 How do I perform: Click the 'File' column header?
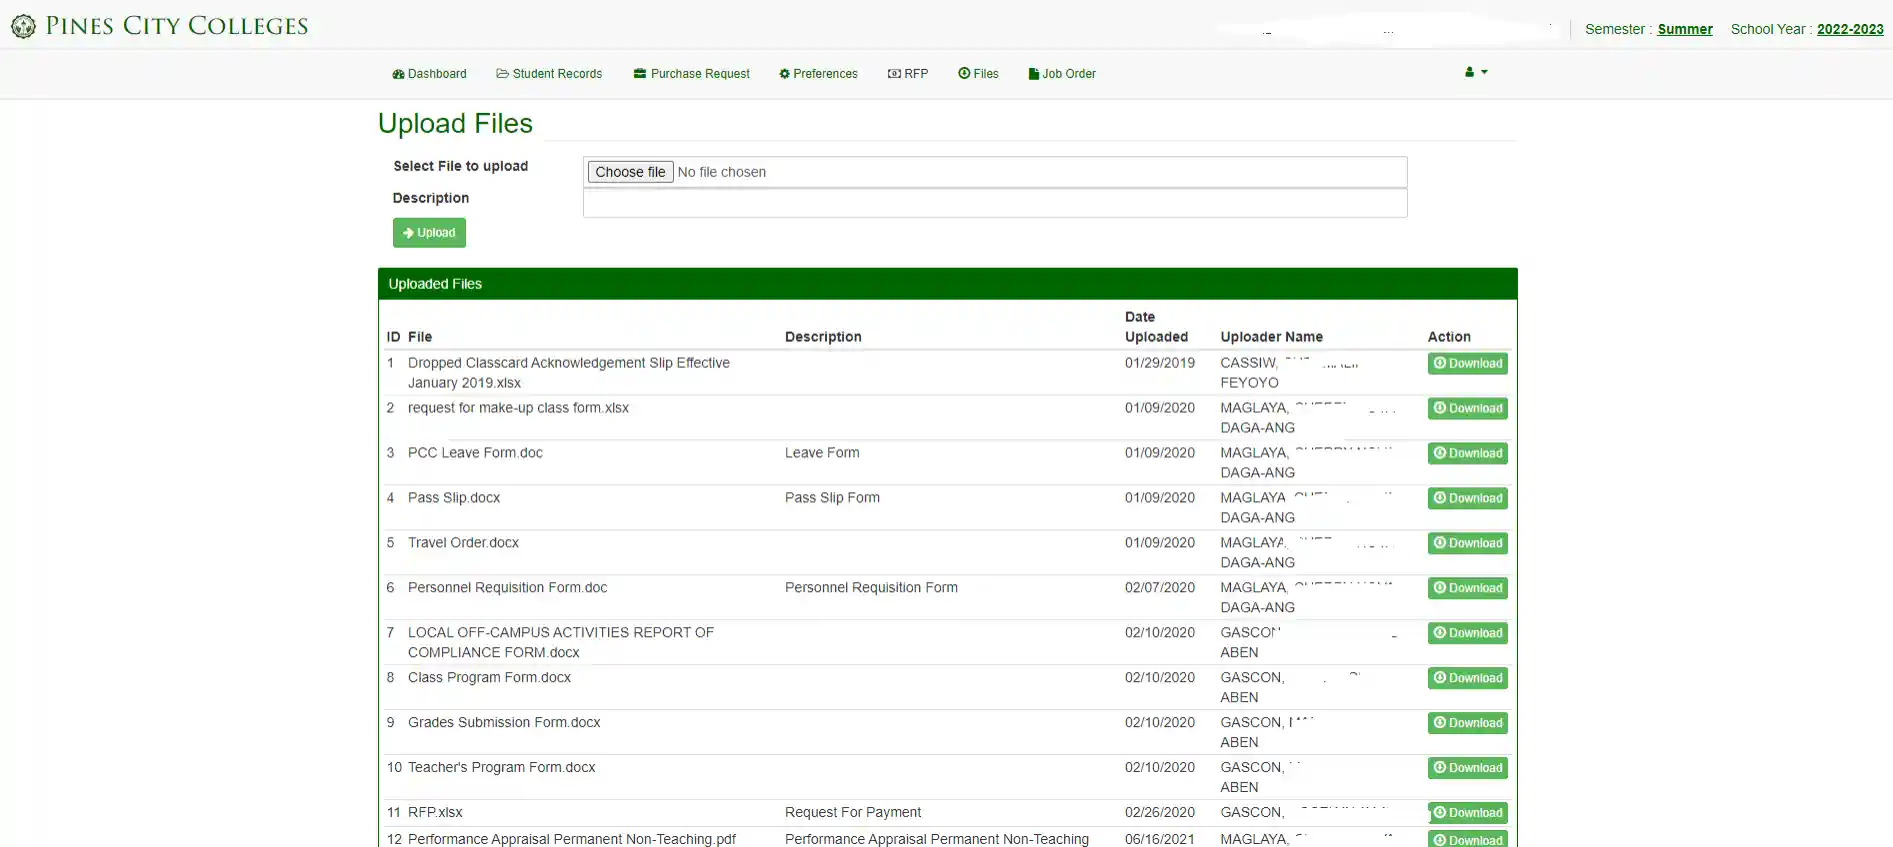pyautogui.click(x=420, y=337)
